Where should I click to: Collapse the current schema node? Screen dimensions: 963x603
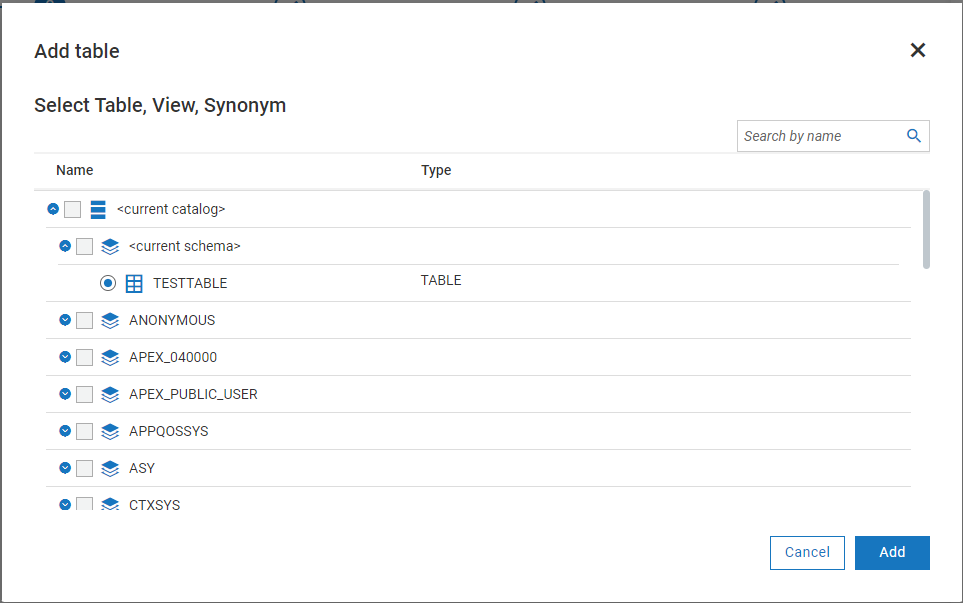click(x=65, y=246)
